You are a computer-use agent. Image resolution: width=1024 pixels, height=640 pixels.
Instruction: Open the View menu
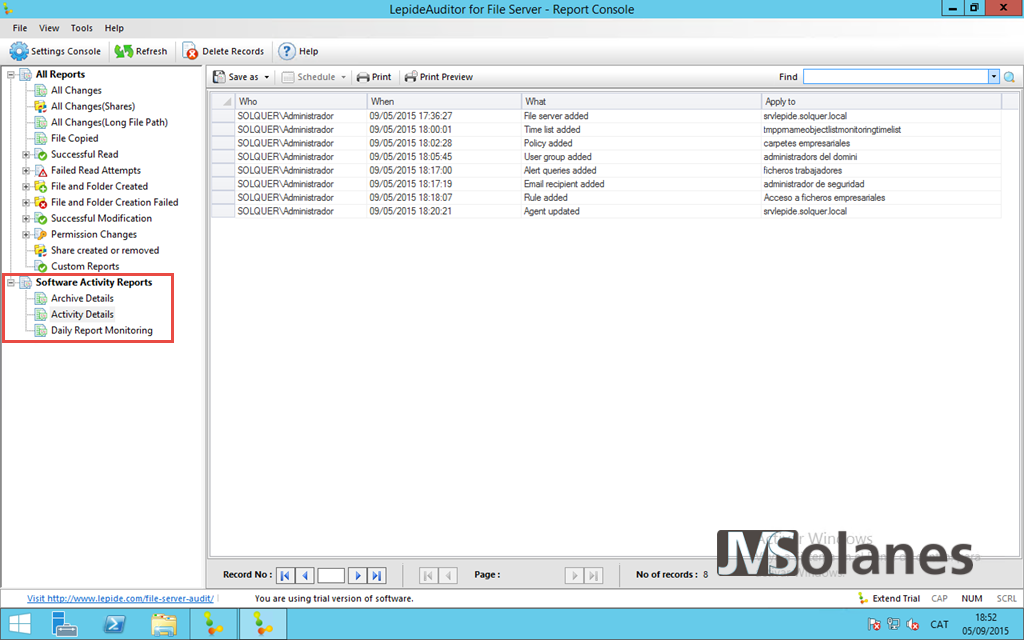[49, 28]
